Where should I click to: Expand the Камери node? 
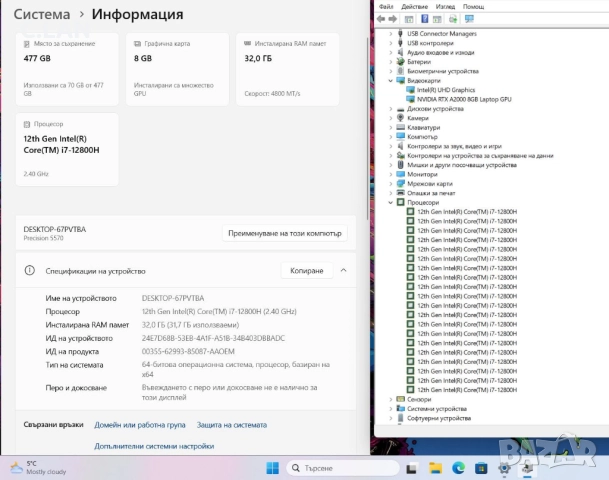pos(391,118)
